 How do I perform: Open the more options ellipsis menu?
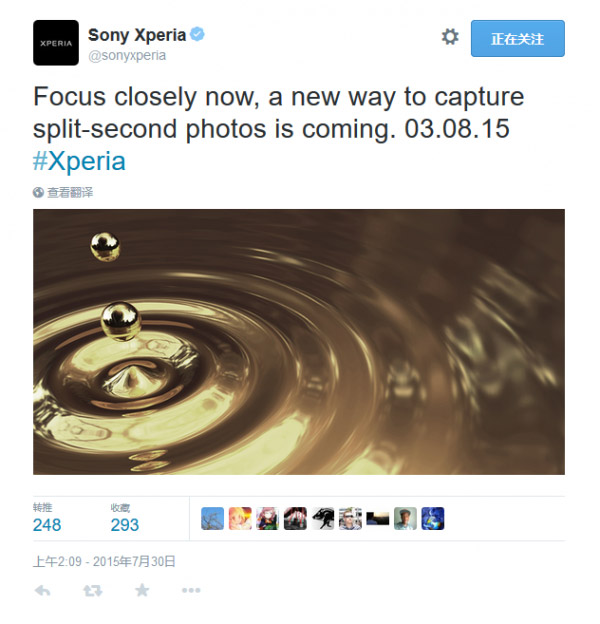coord(191,591)
